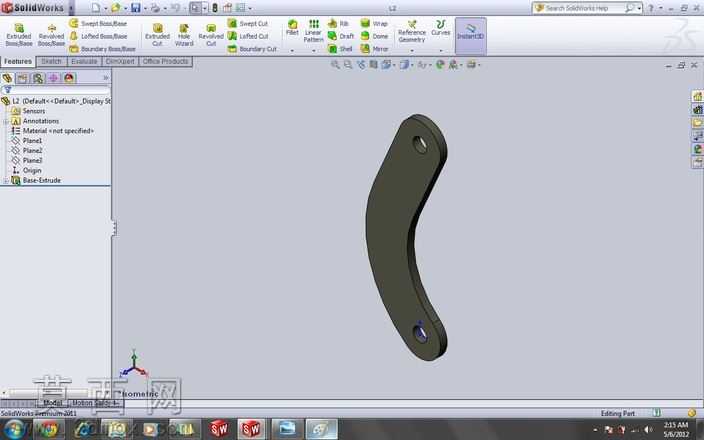704x440 pixels.
Task: Apply the Fillet feature
Action: [292, 28]
